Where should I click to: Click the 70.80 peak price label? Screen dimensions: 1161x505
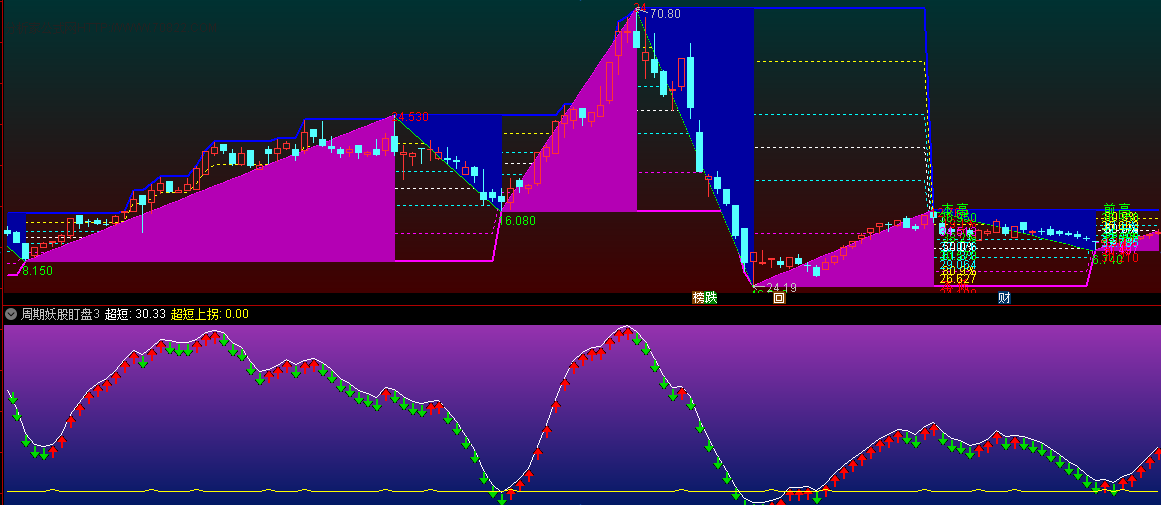pyautogui.click(x=665, y=13)
